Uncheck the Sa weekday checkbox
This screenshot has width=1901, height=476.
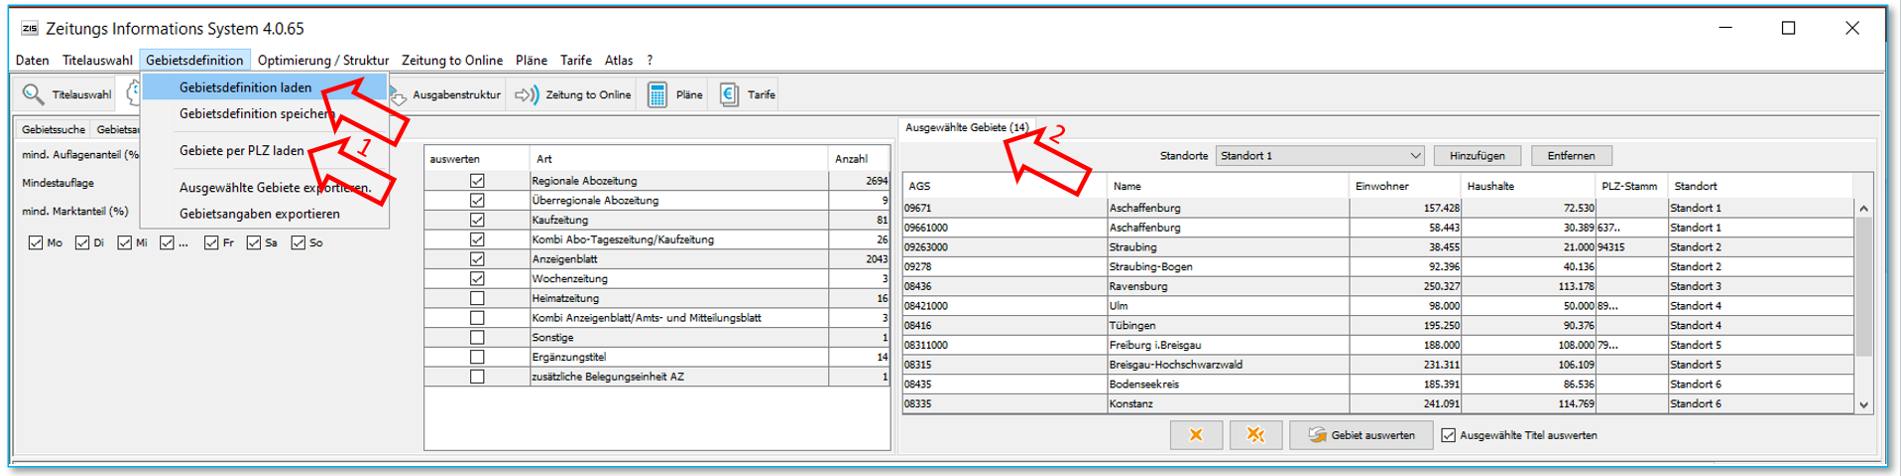click(x=254, y=243)
